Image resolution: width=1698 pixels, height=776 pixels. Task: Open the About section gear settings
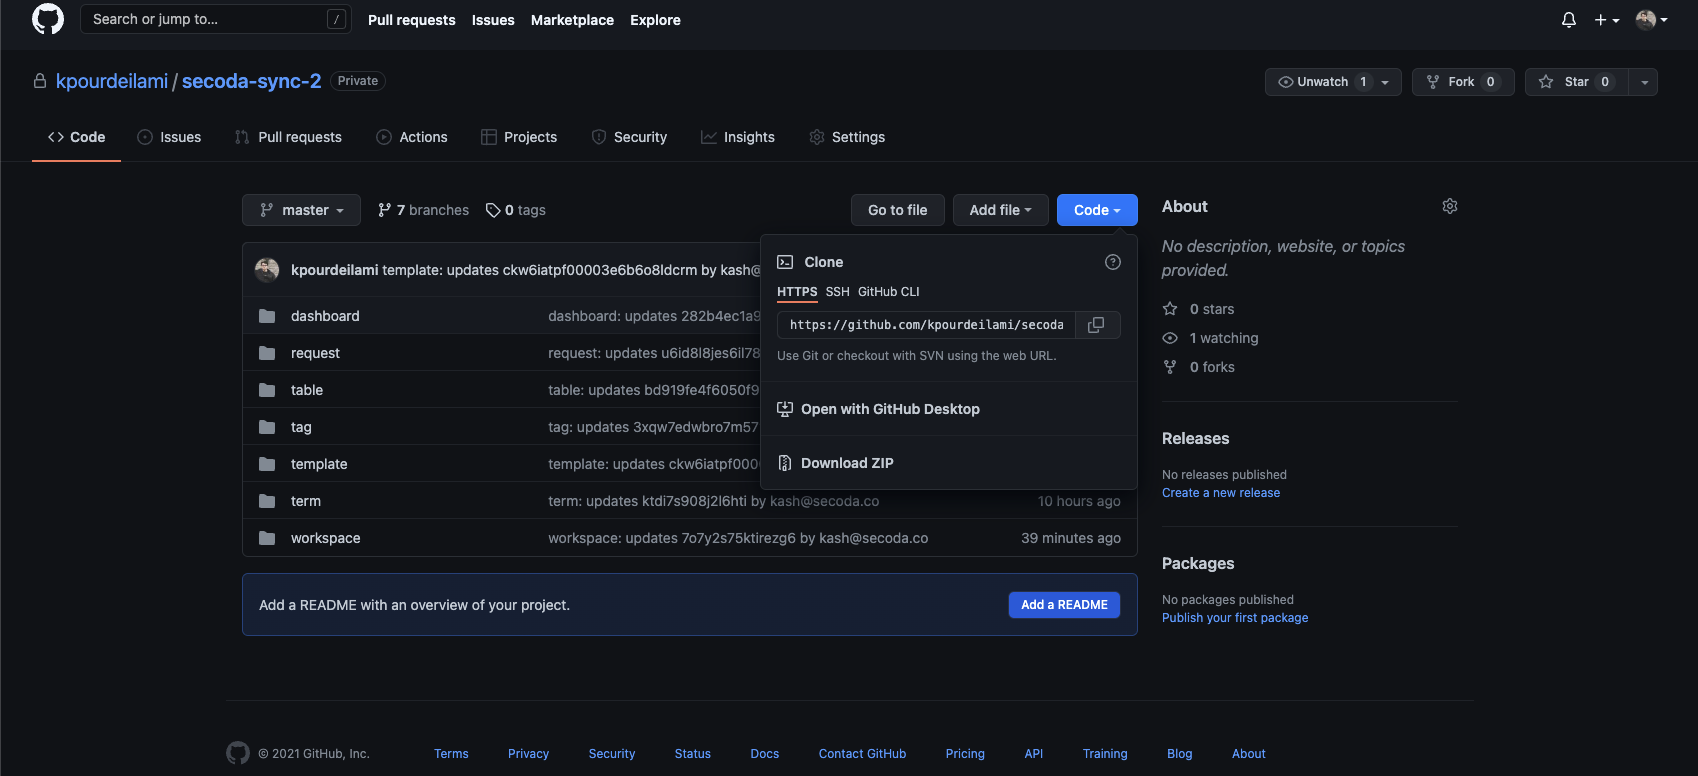pyautogui.click(x=1449, y=206)
